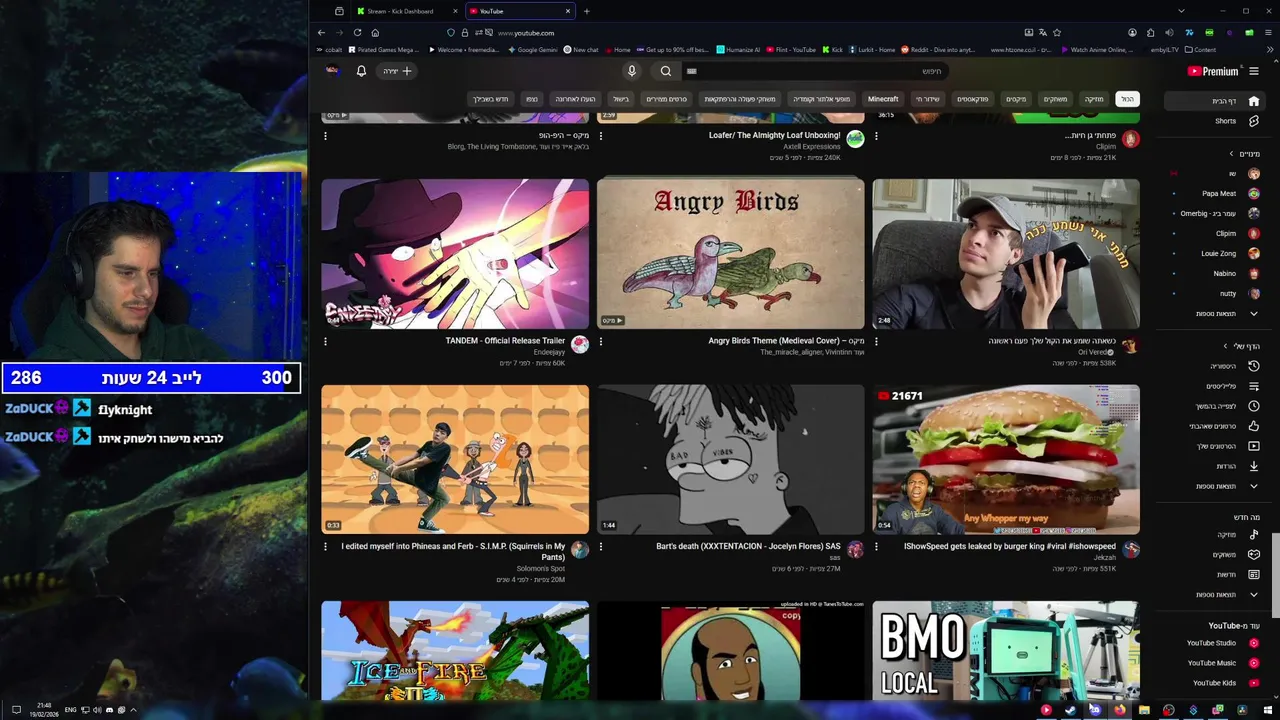The image size is (1280, 720).
Task: Reload the page in browser toolbar
Action: tap(357, 33)
